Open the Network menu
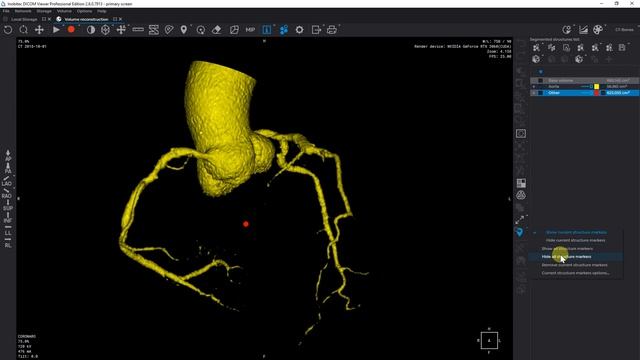This screenshot has width=640, height=360. (23, 11)
